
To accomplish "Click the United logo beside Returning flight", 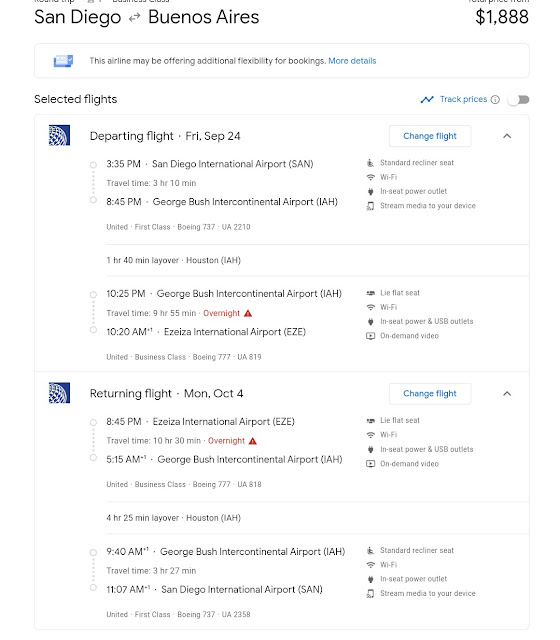I will pos(59,393).
